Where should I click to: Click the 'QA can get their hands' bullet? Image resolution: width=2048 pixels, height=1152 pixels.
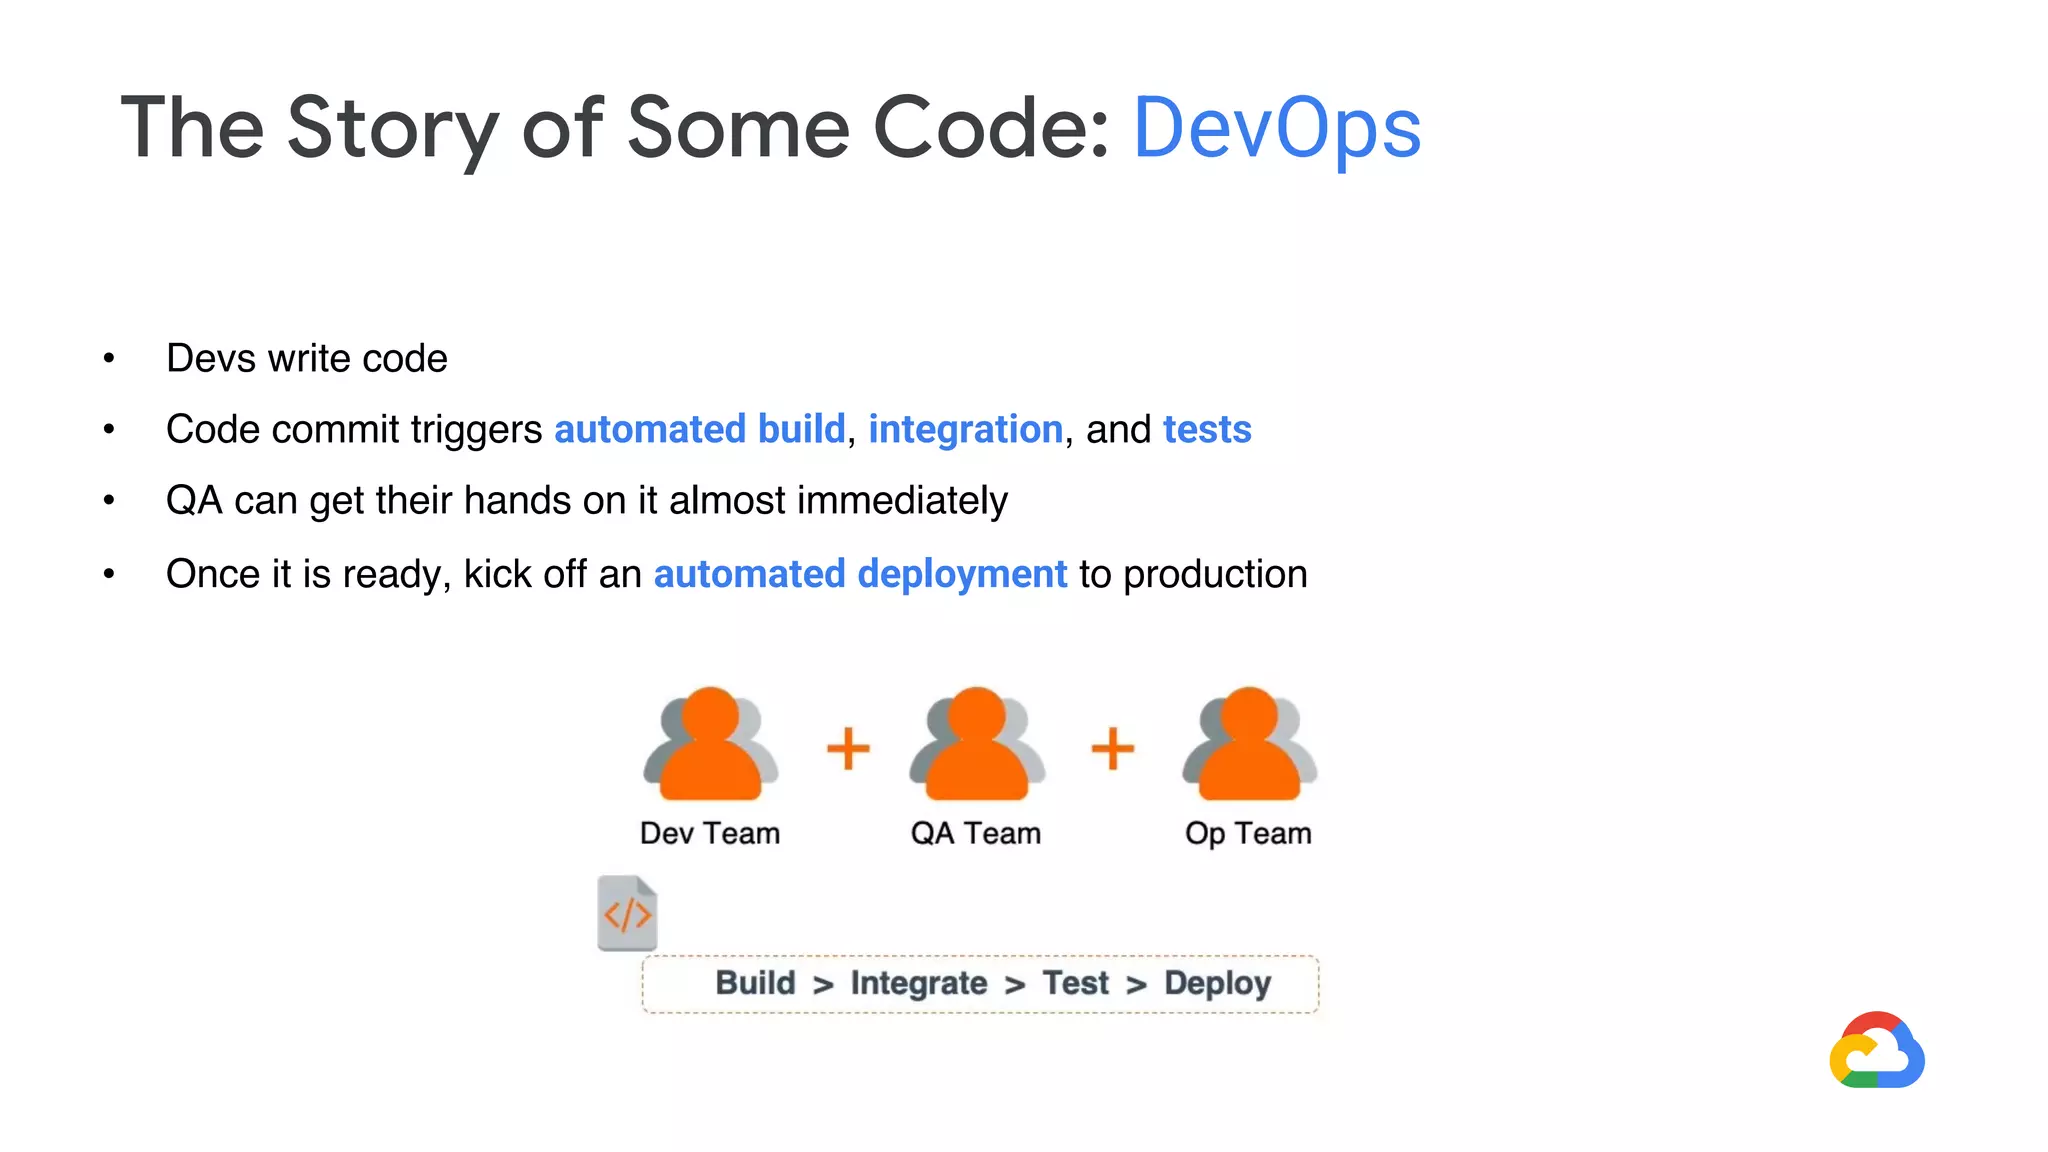587,500
